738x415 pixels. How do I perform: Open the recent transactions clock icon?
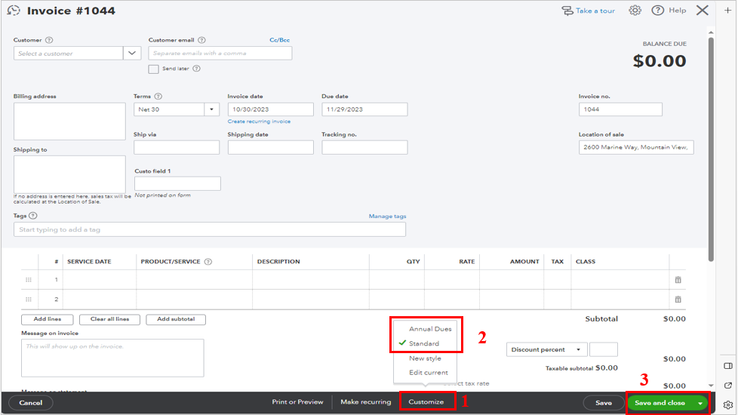coord(14,10)
